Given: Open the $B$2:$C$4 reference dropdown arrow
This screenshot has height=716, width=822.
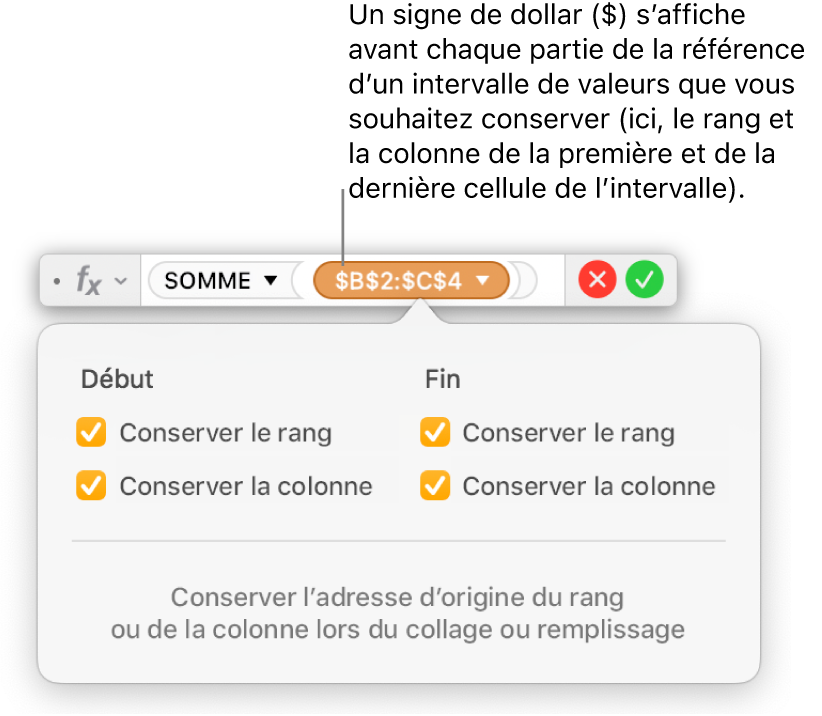Looking at the screenshot, I should coord(483,281).
